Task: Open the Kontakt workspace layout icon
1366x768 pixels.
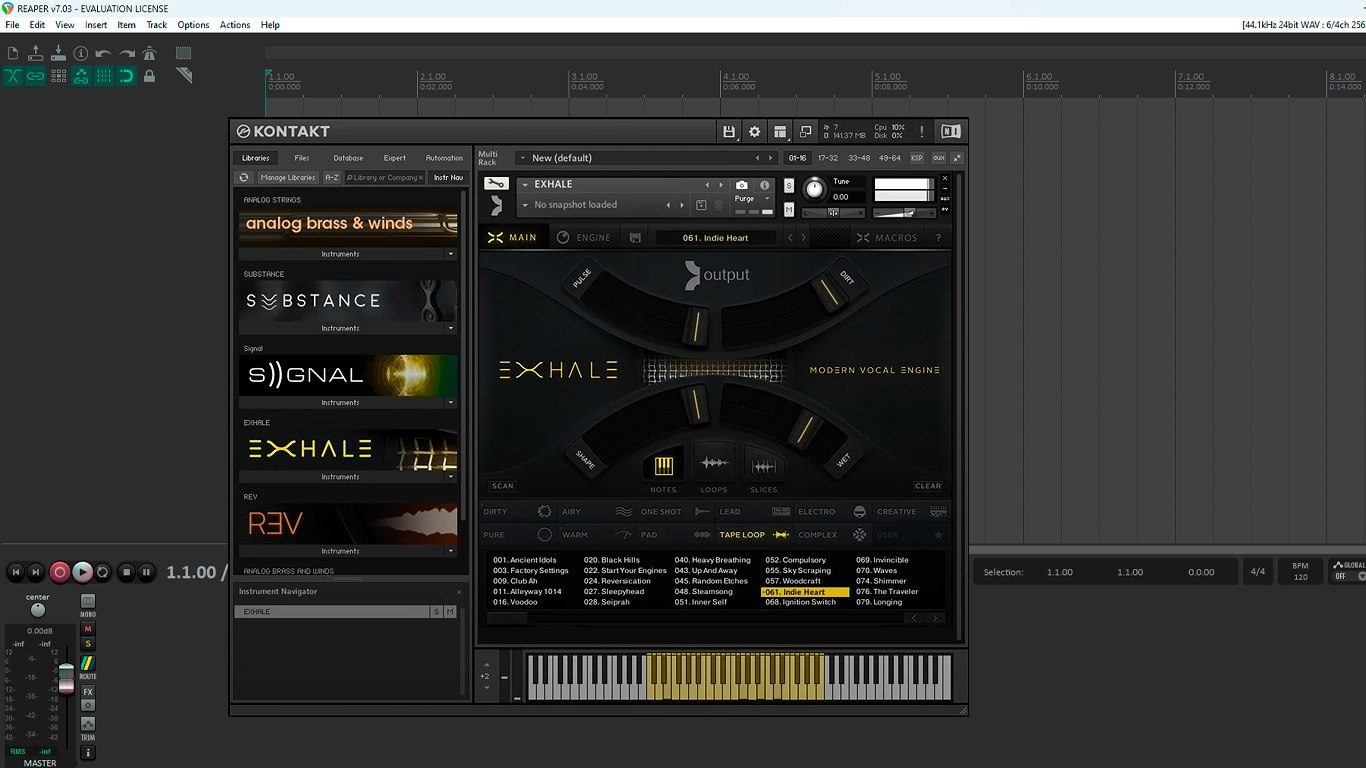Action: (x=780, y=131)
